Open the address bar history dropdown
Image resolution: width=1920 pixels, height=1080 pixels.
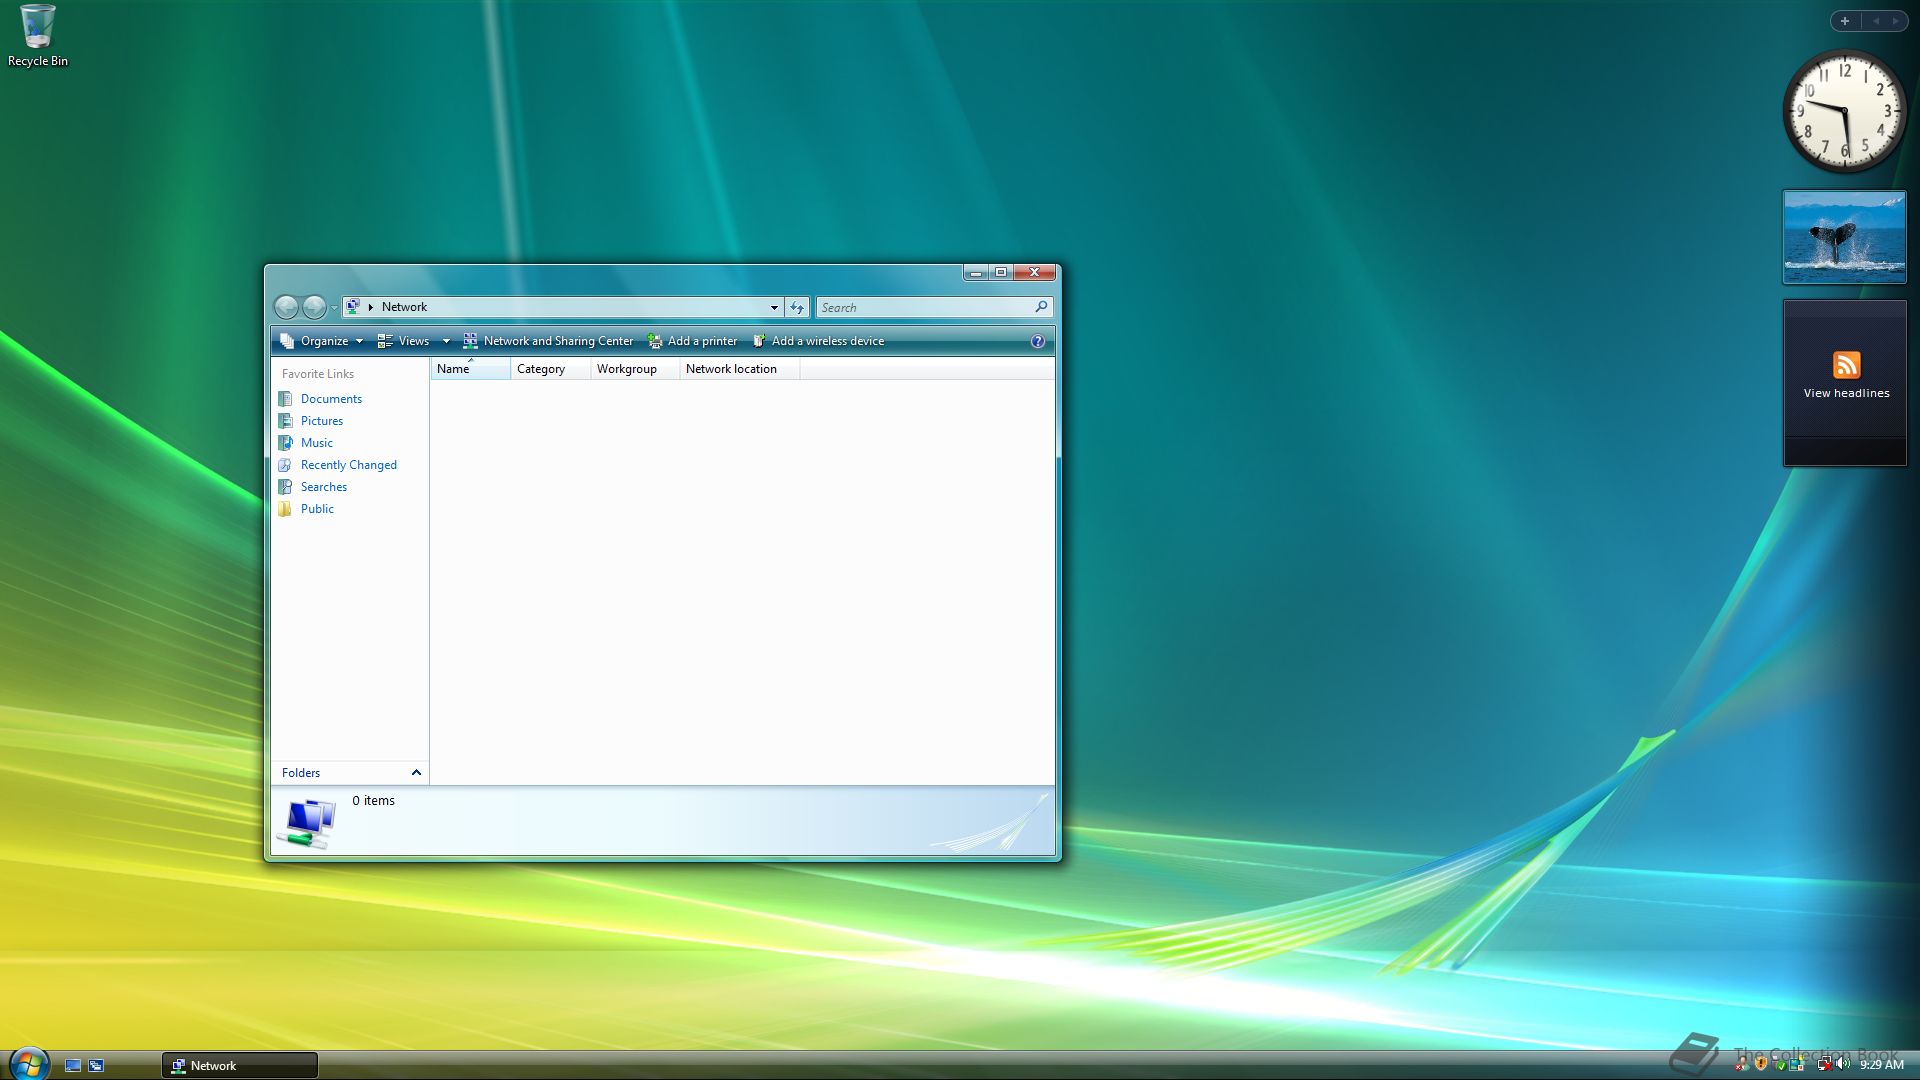[x=774, y=307]
